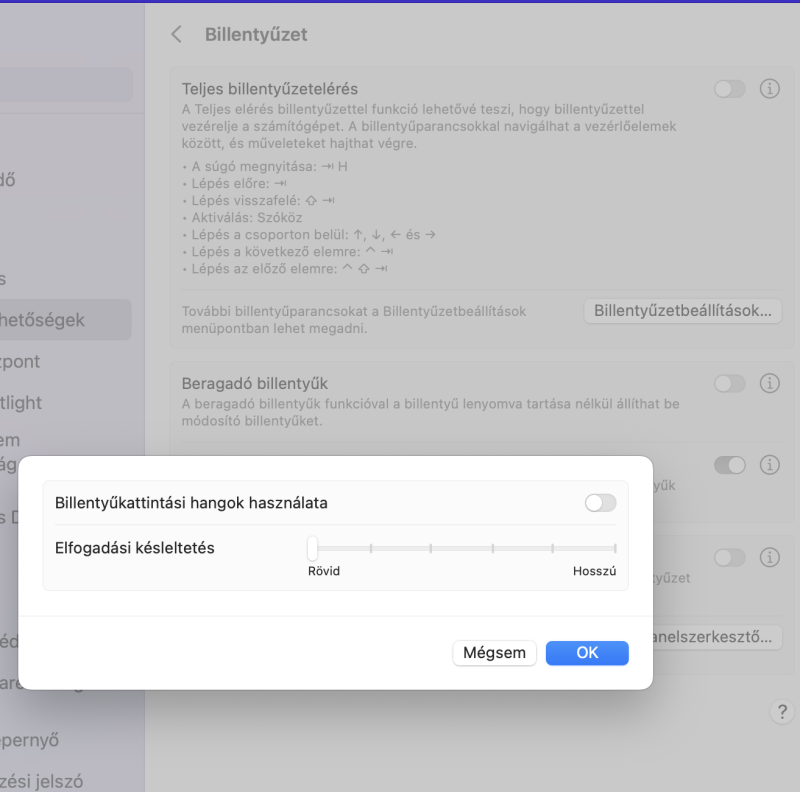Set delay slider to the Hosszú end
The height and width of the screenshot is (792, 800).
[614, 548]
